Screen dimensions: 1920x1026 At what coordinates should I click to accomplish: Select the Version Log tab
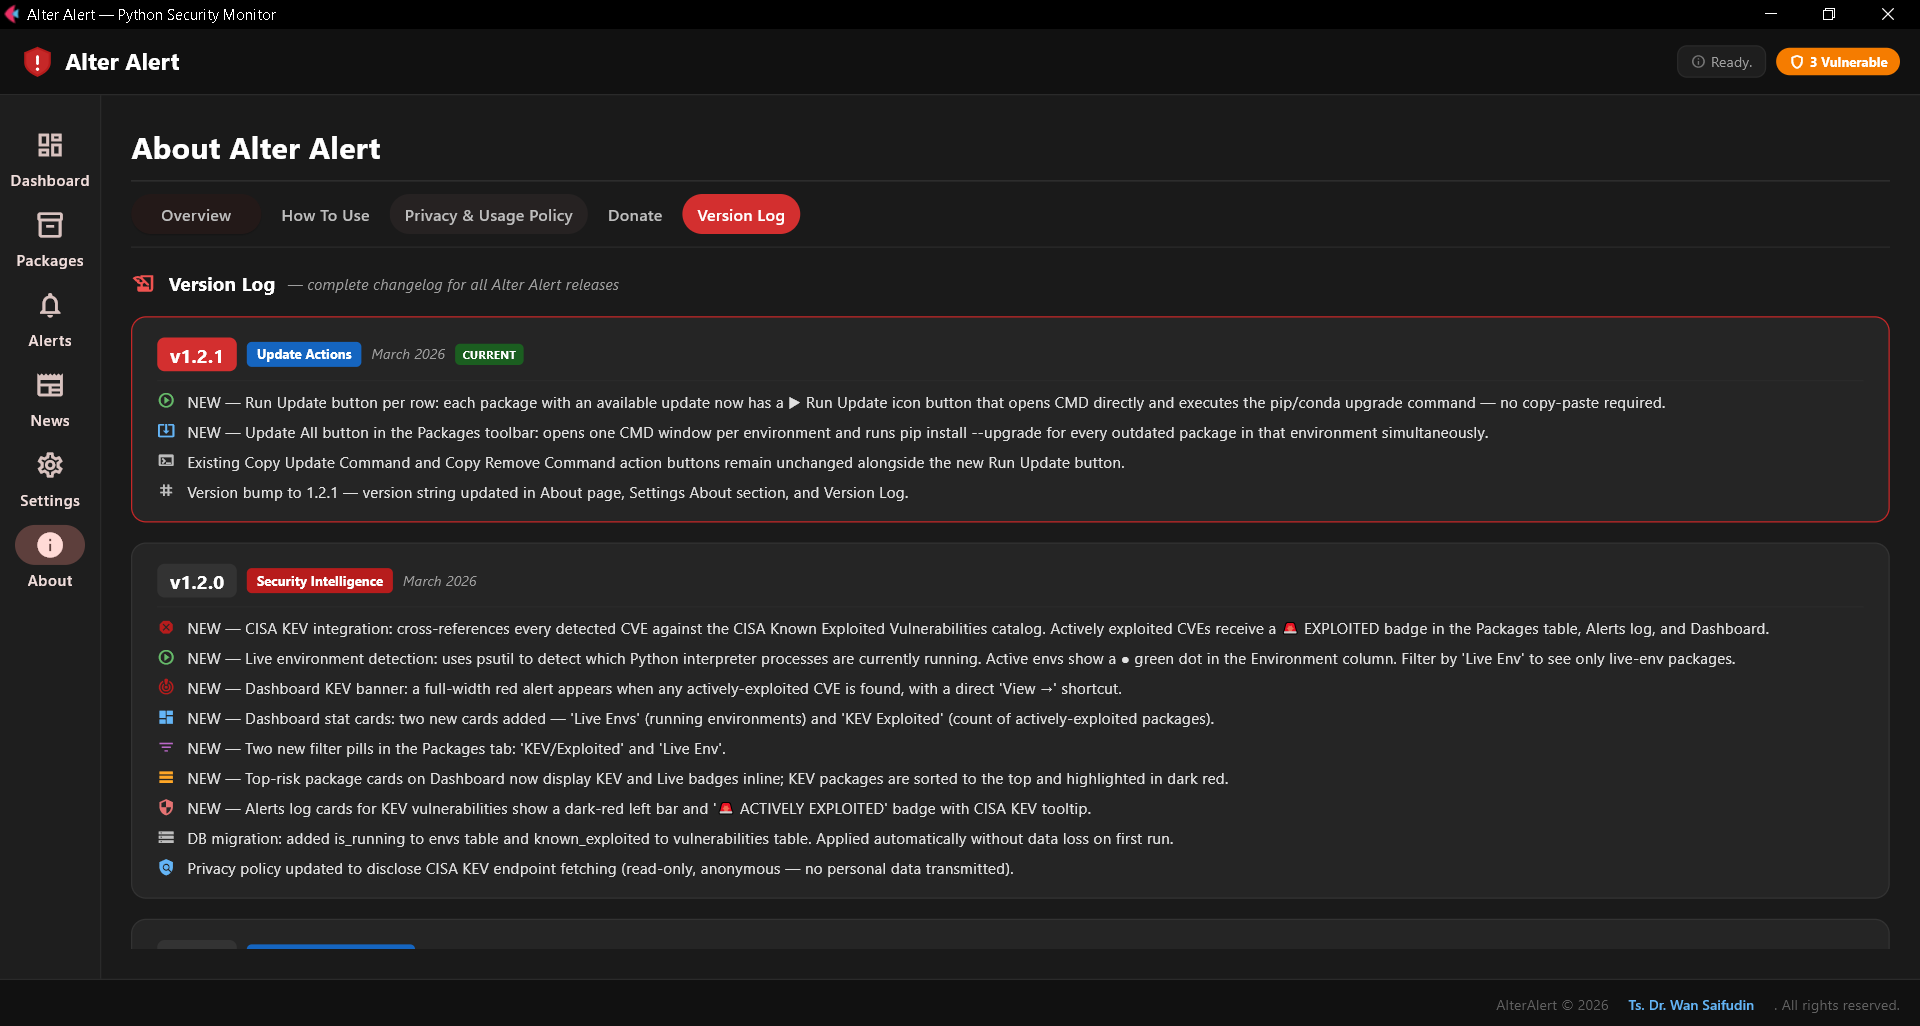click(x=740, y=215)
